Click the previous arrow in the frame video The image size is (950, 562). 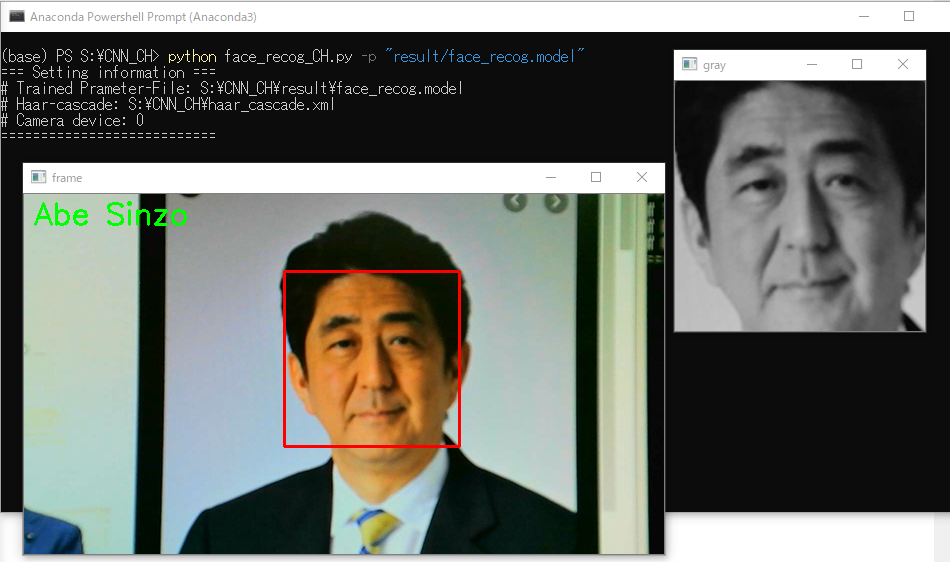coord(515,201)
